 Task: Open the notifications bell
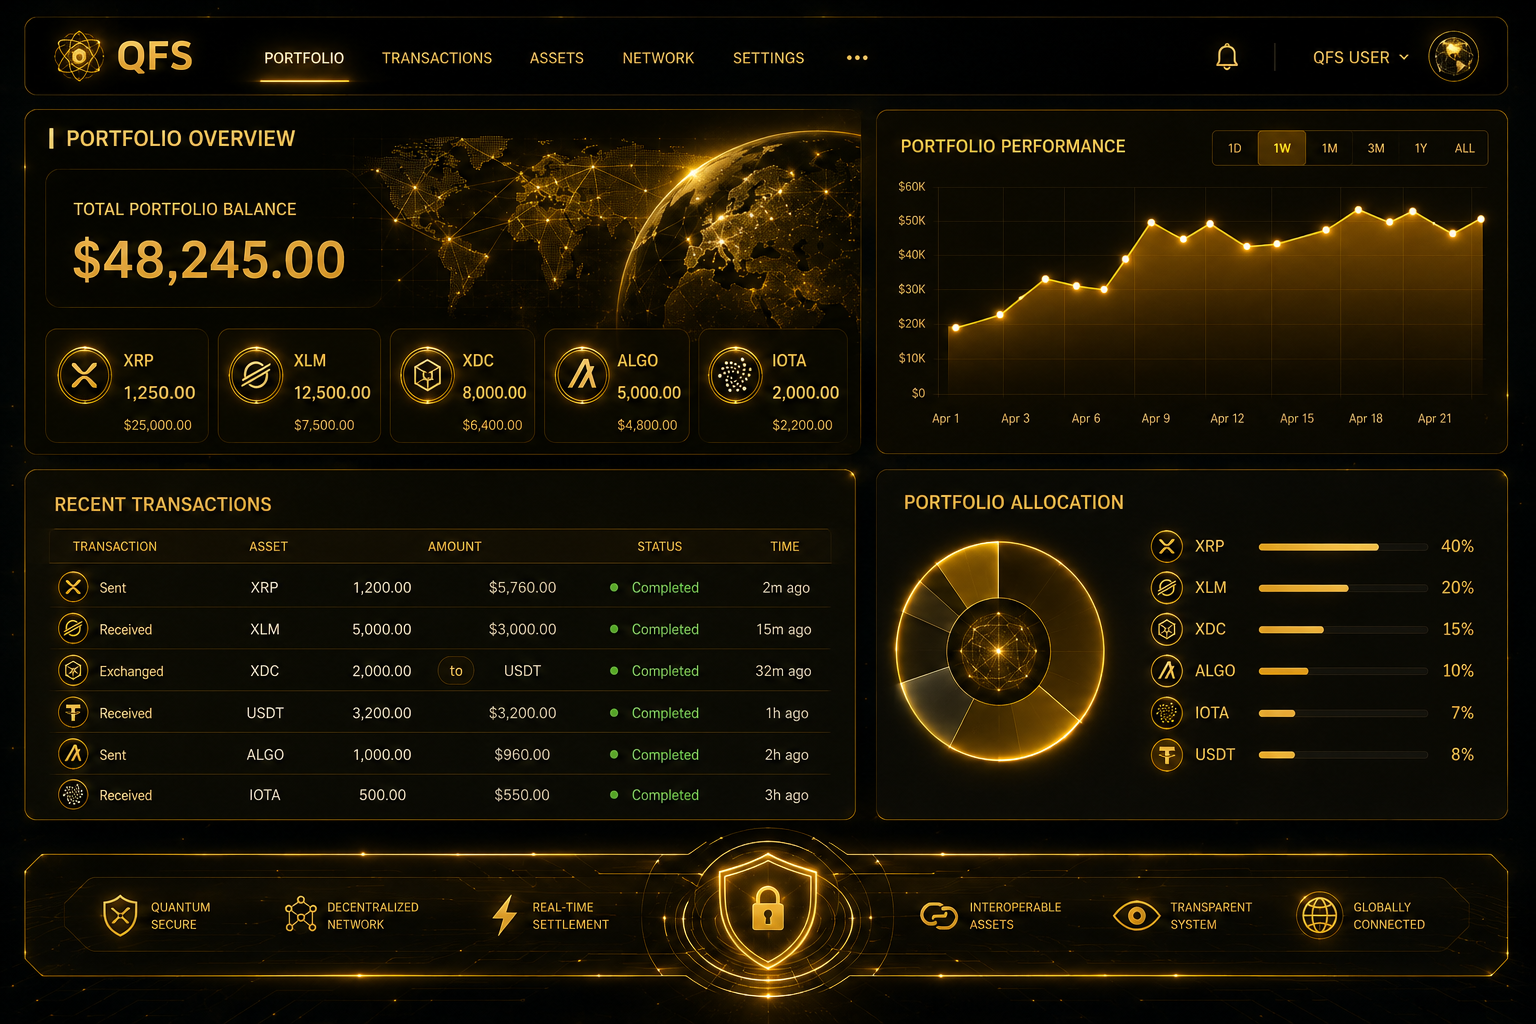pos(1227,57)
